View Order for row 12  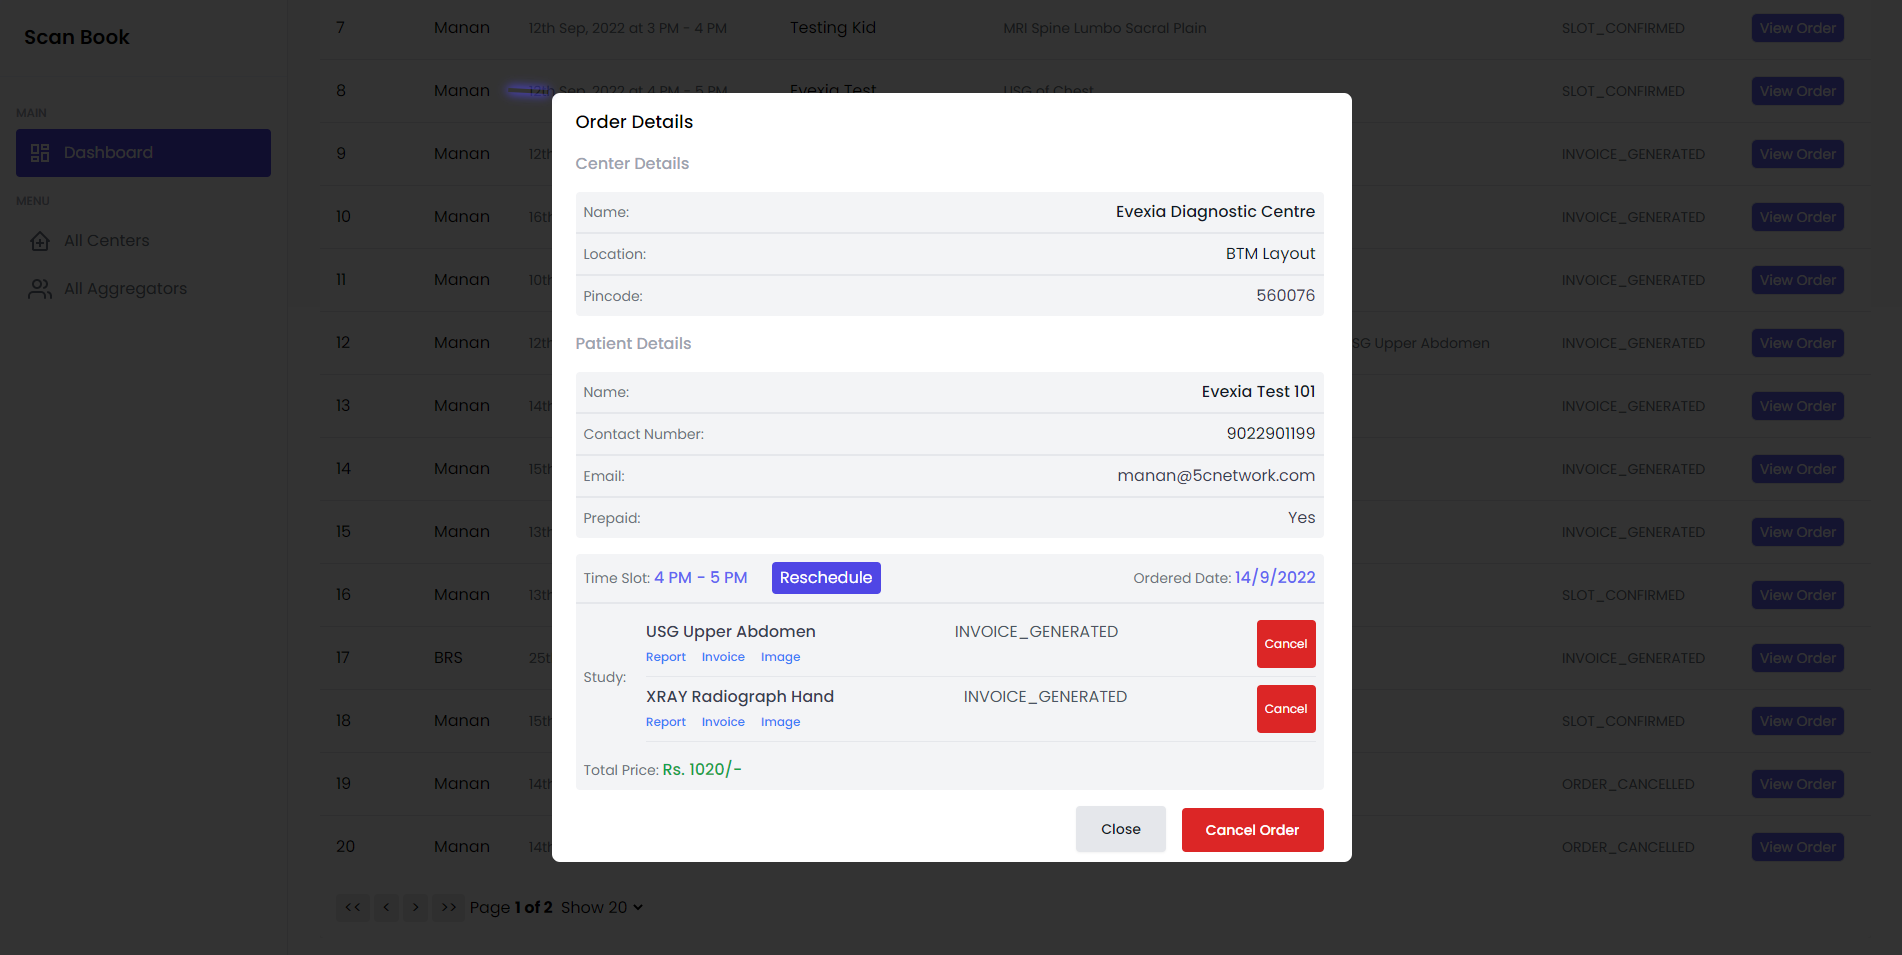coord(1798,343)
